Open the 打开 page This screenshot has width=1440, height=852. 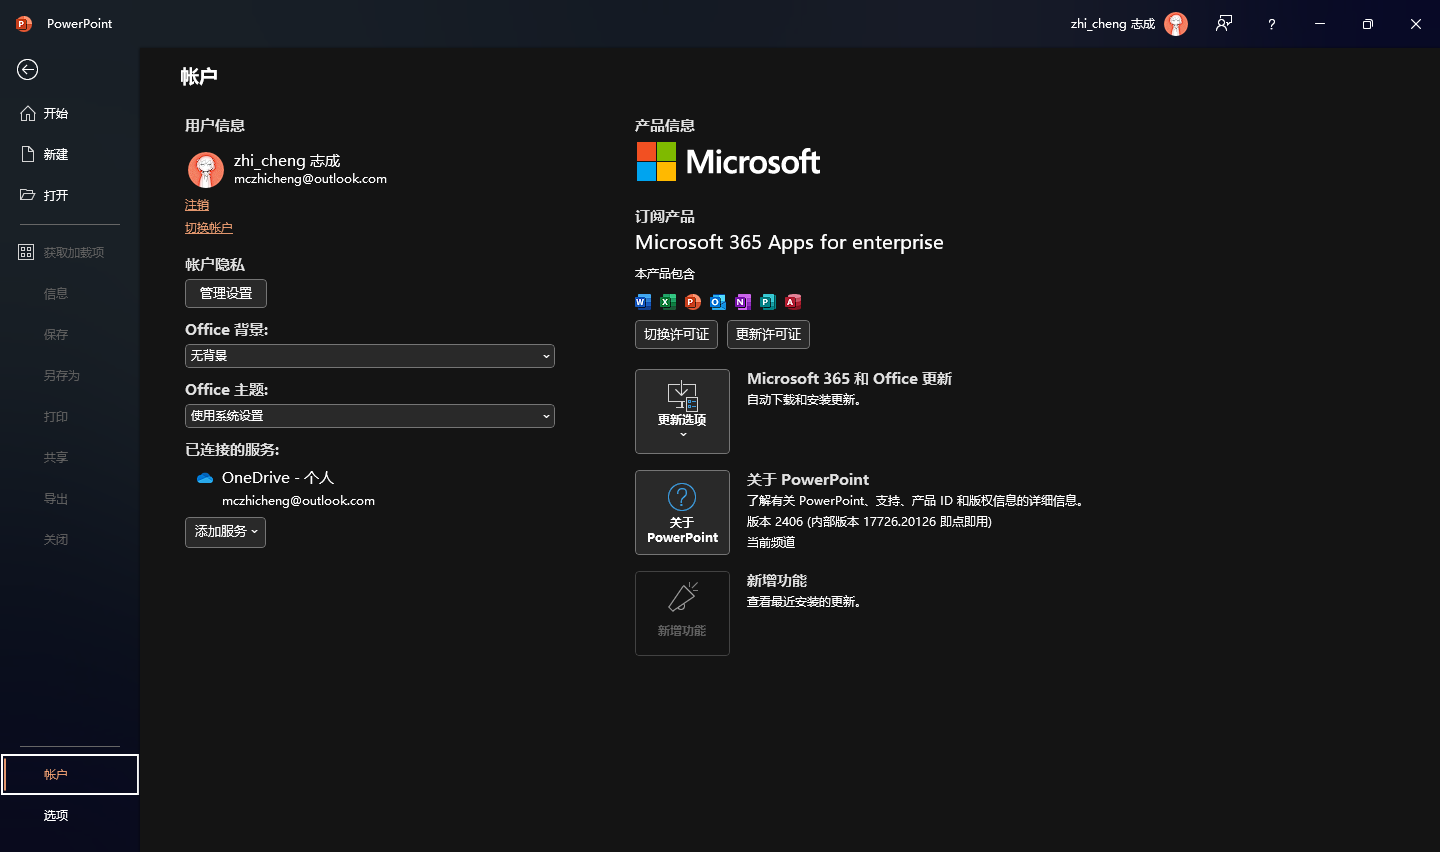(x=69, y=195)
